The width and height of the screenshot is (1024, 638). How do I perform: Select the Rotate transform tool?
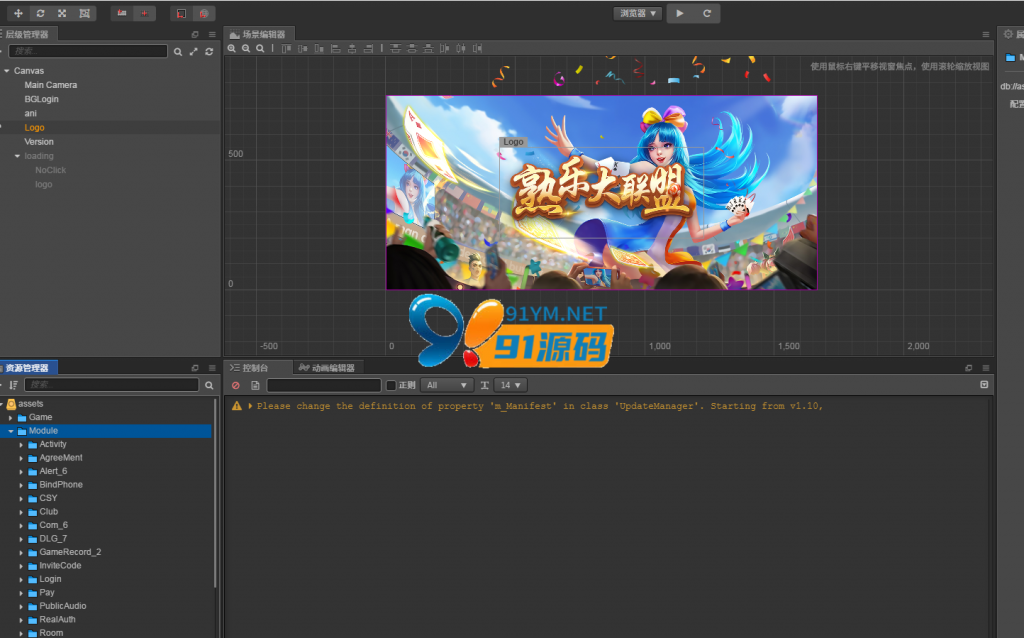(40, 13)
